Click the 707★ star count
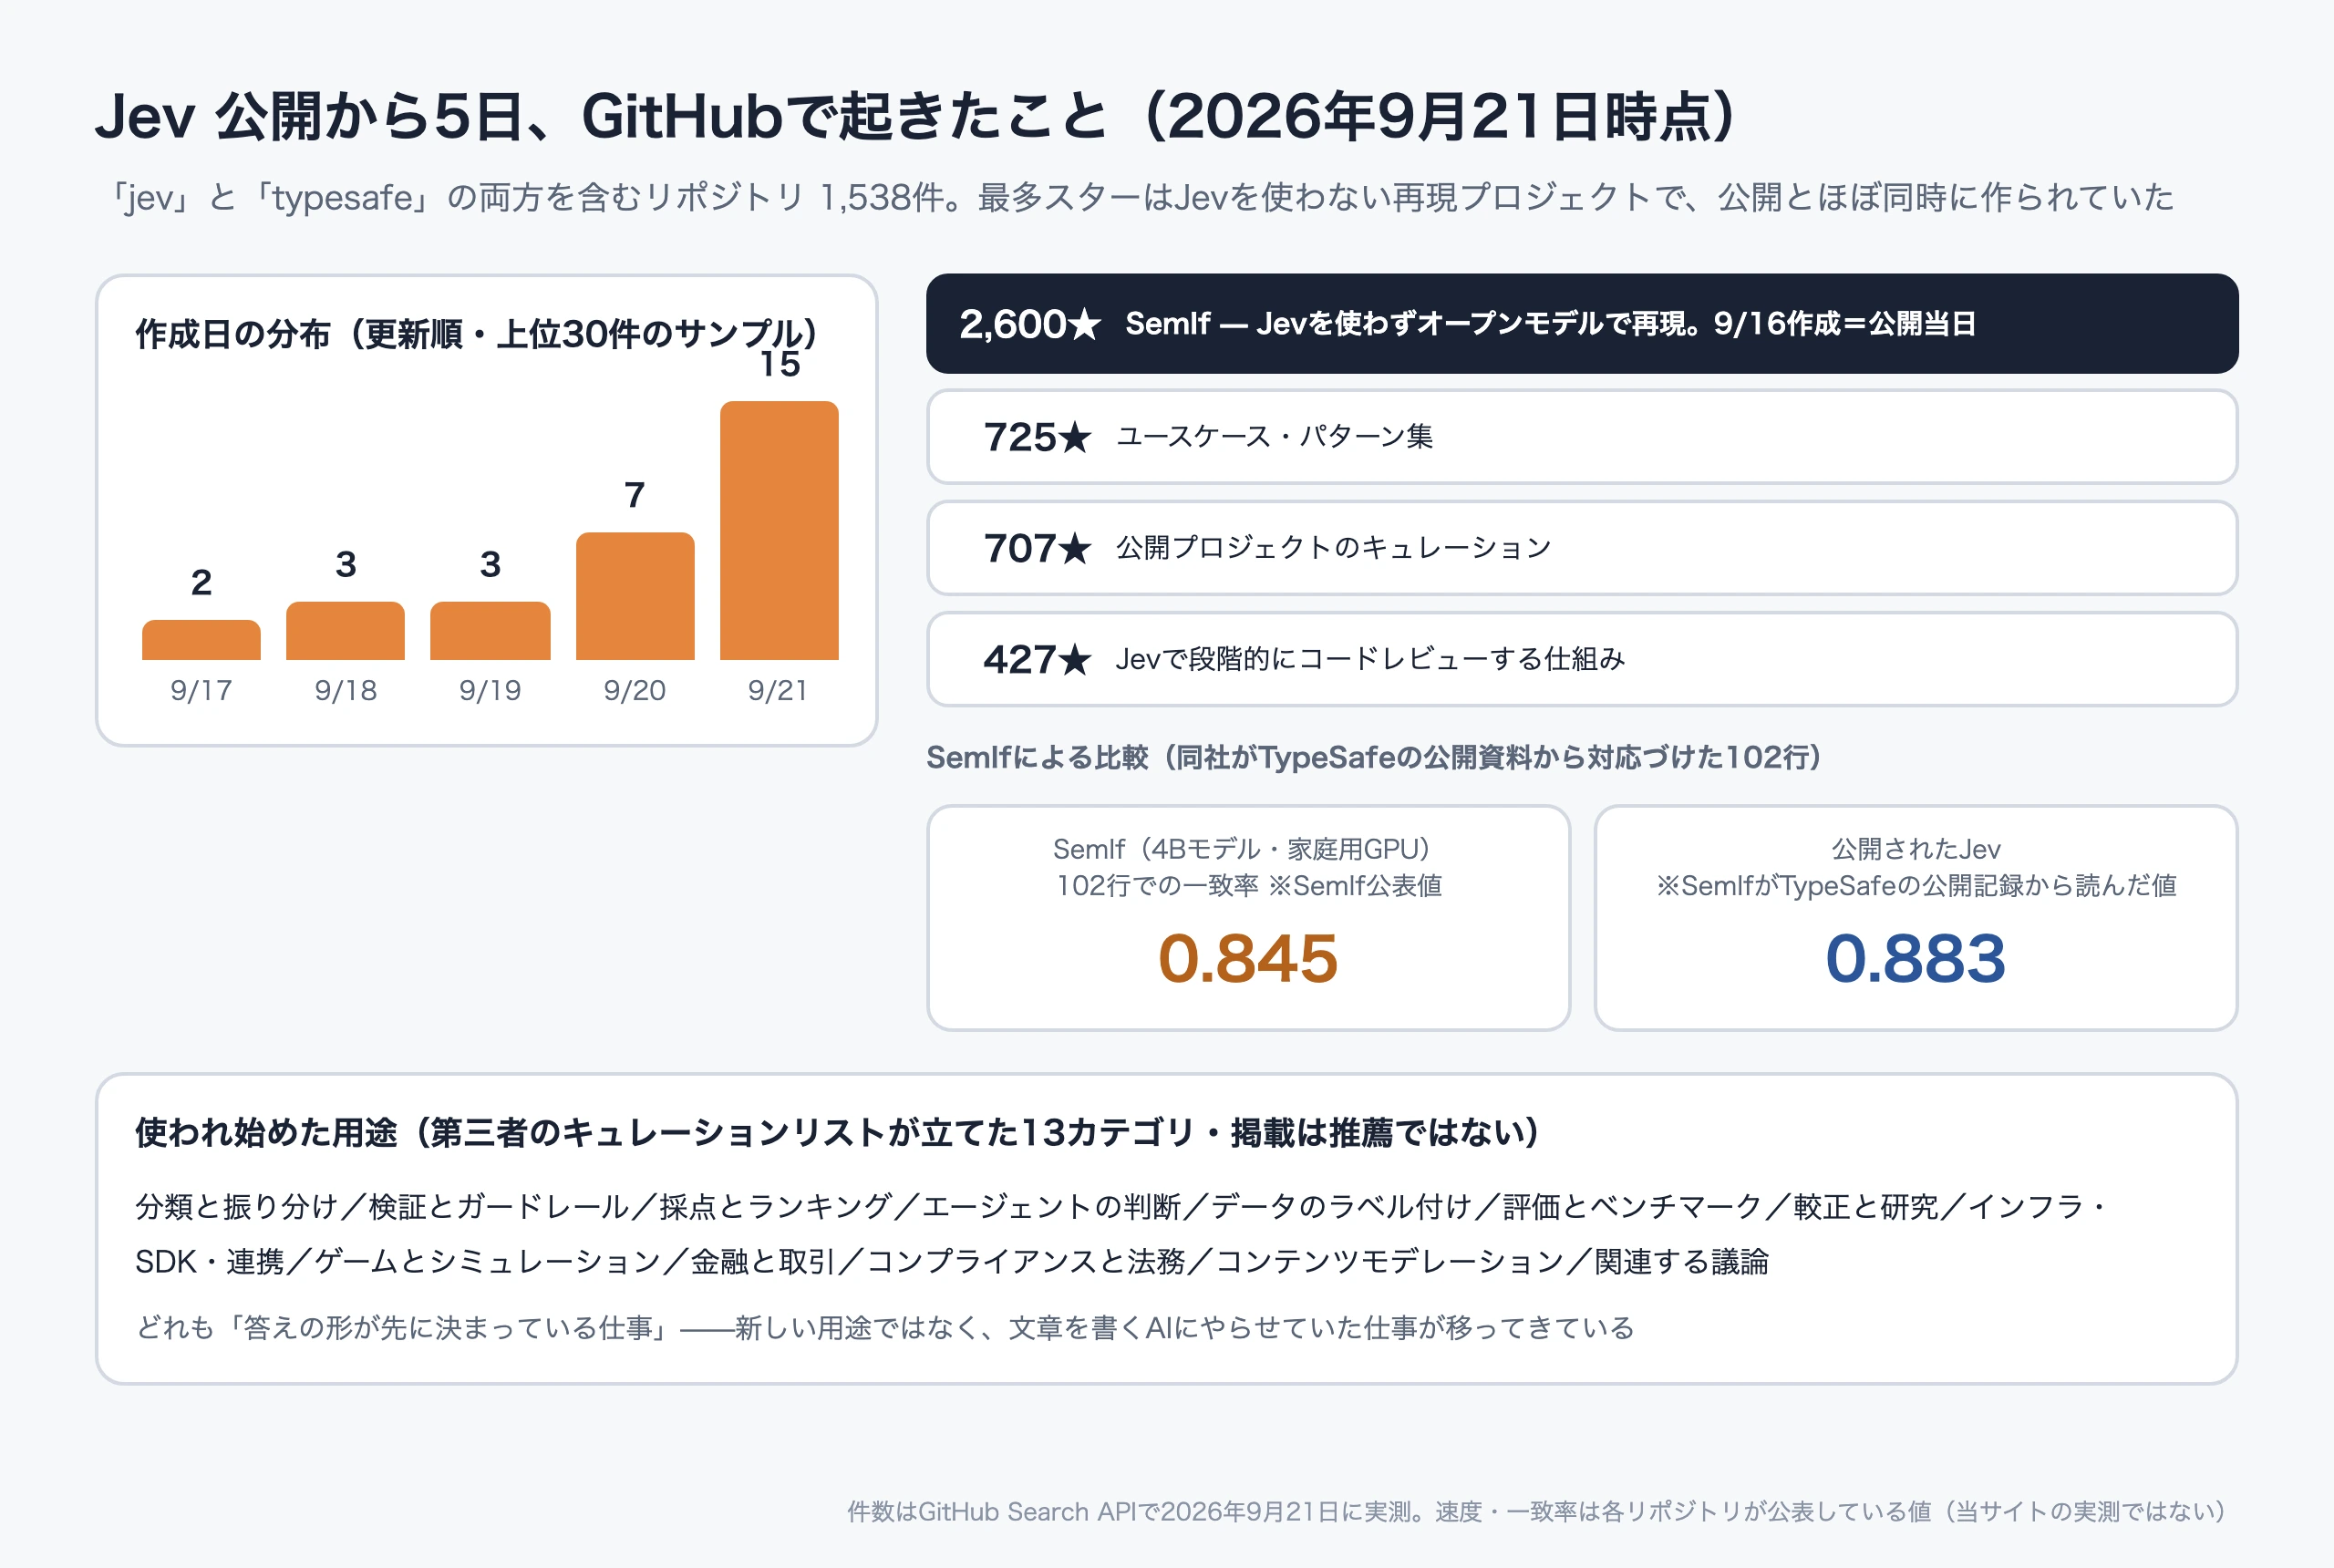 click(1037, 548)
